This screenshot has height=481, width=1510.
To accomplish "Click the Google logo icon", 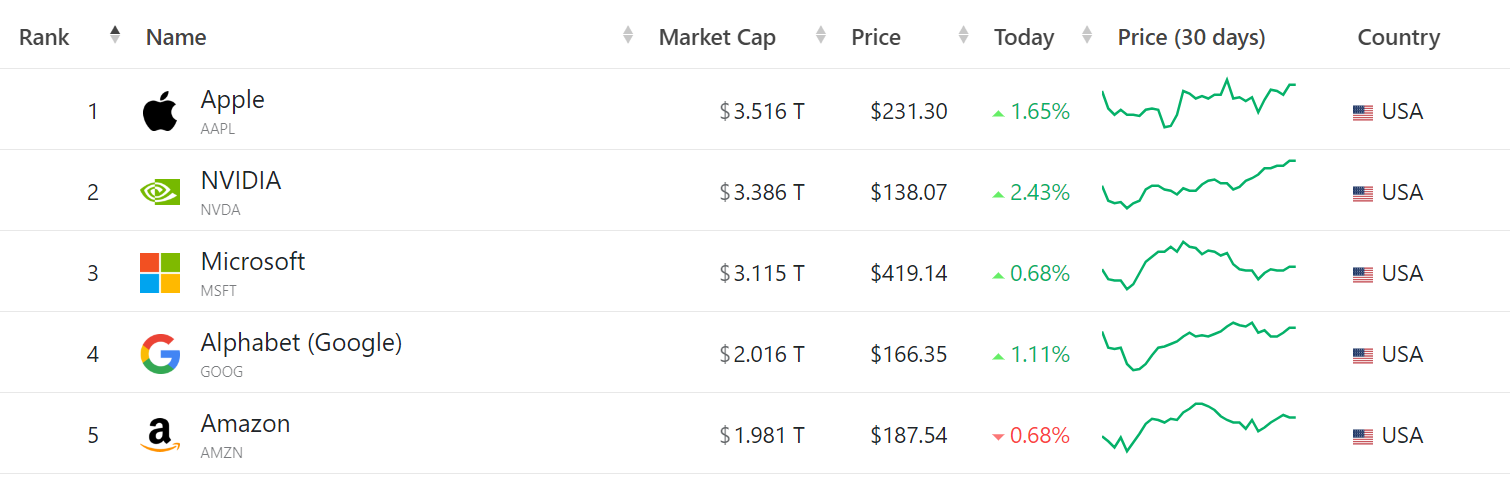I will coord(160,354).
